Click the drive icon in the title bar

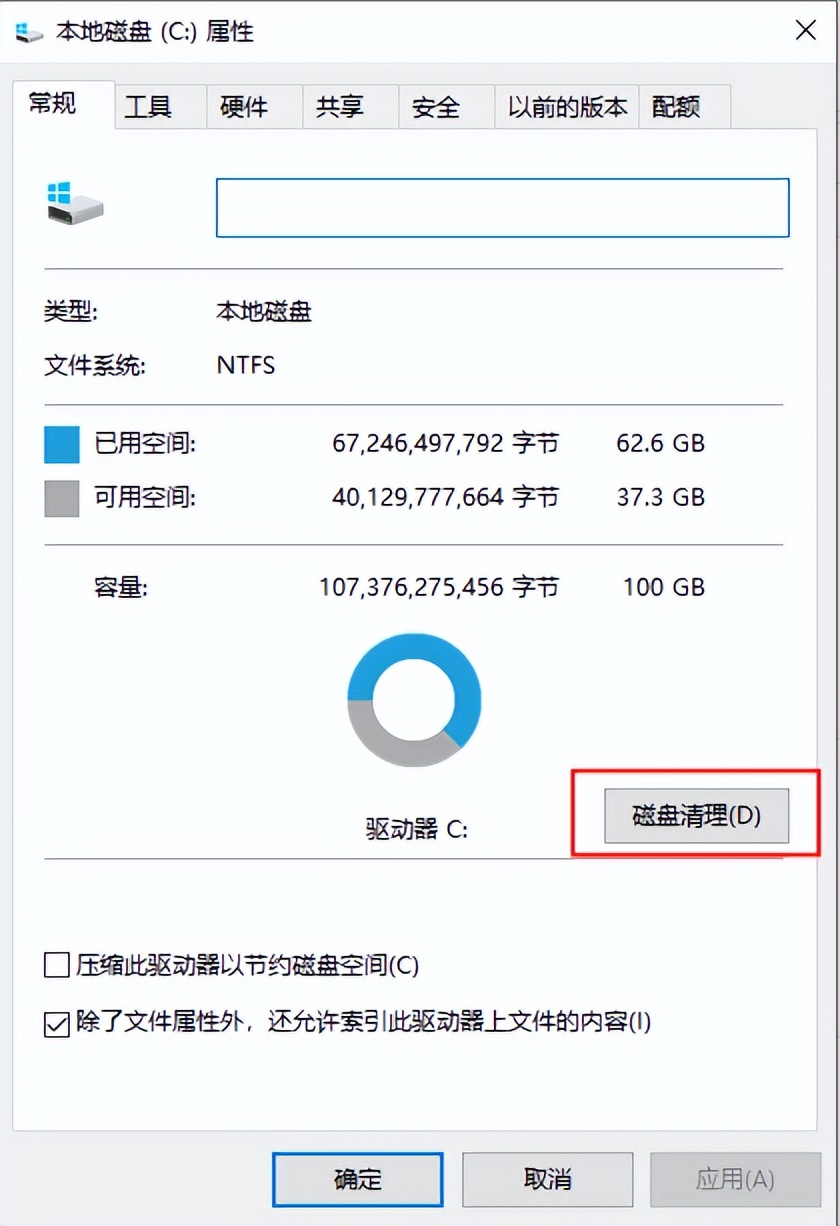(29, 31)
